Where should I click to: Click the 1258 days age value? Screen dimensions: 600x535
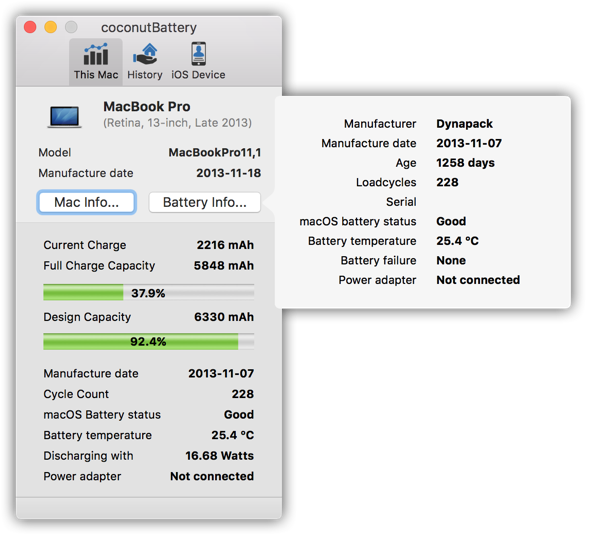[x=465, y=163]
